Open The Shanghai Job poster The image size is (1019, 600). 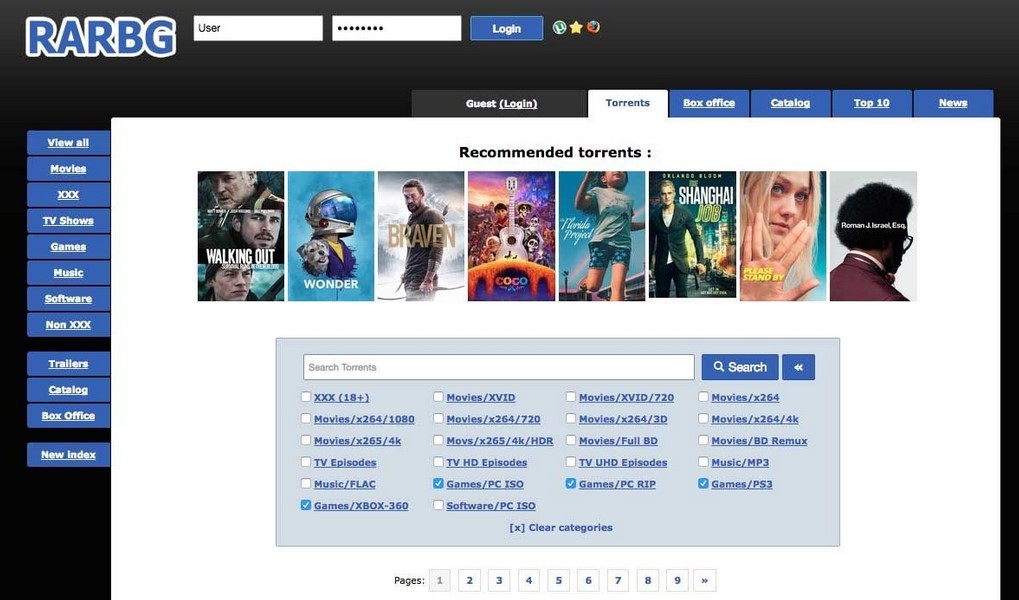tap(692, 235)
